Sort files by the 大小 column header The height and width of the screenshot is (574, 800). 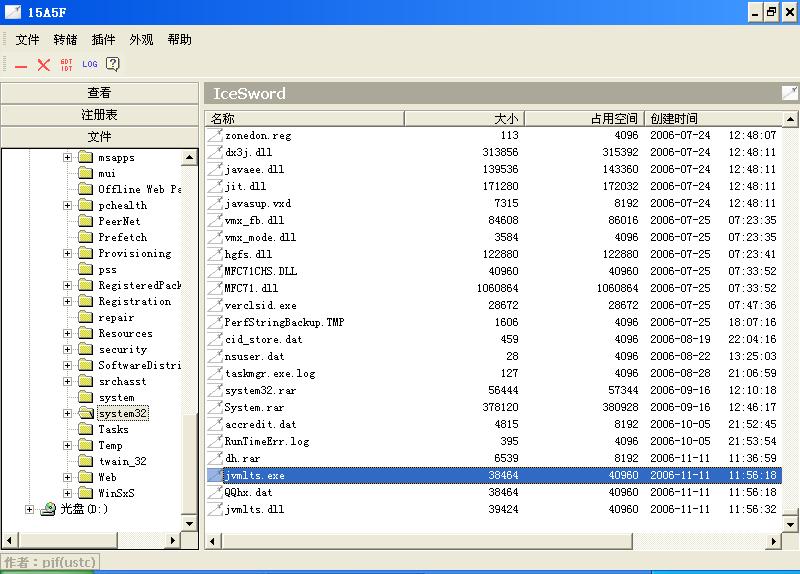463,118
